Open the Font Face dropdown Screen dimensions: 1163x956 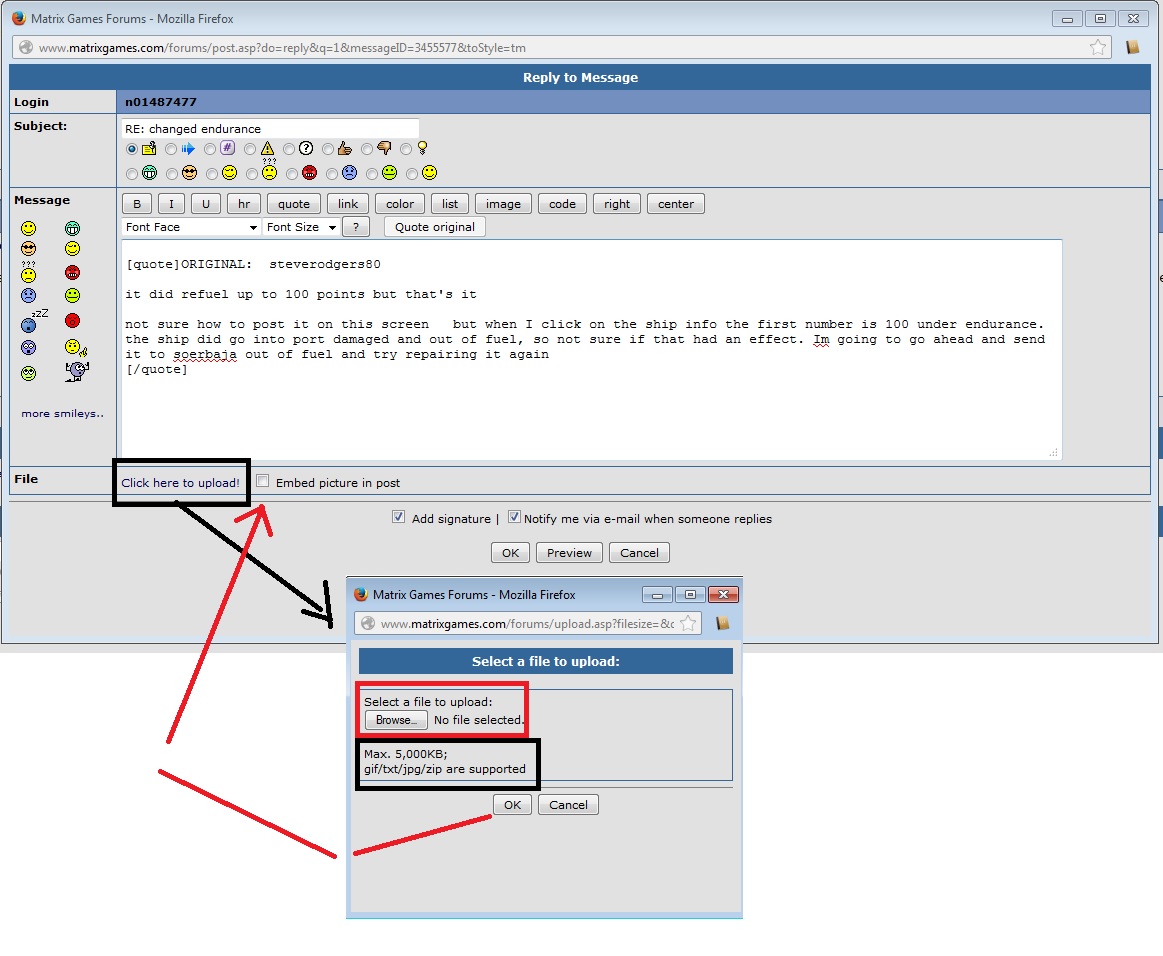coord(191,227)
